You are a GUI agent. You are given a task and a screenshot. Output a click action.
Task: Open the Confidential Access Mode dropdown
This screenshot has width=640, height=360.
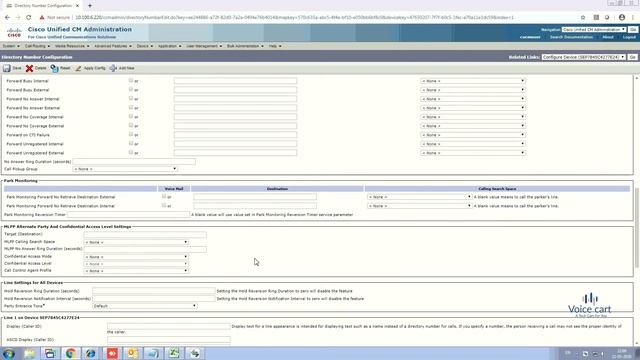[136, 257]
